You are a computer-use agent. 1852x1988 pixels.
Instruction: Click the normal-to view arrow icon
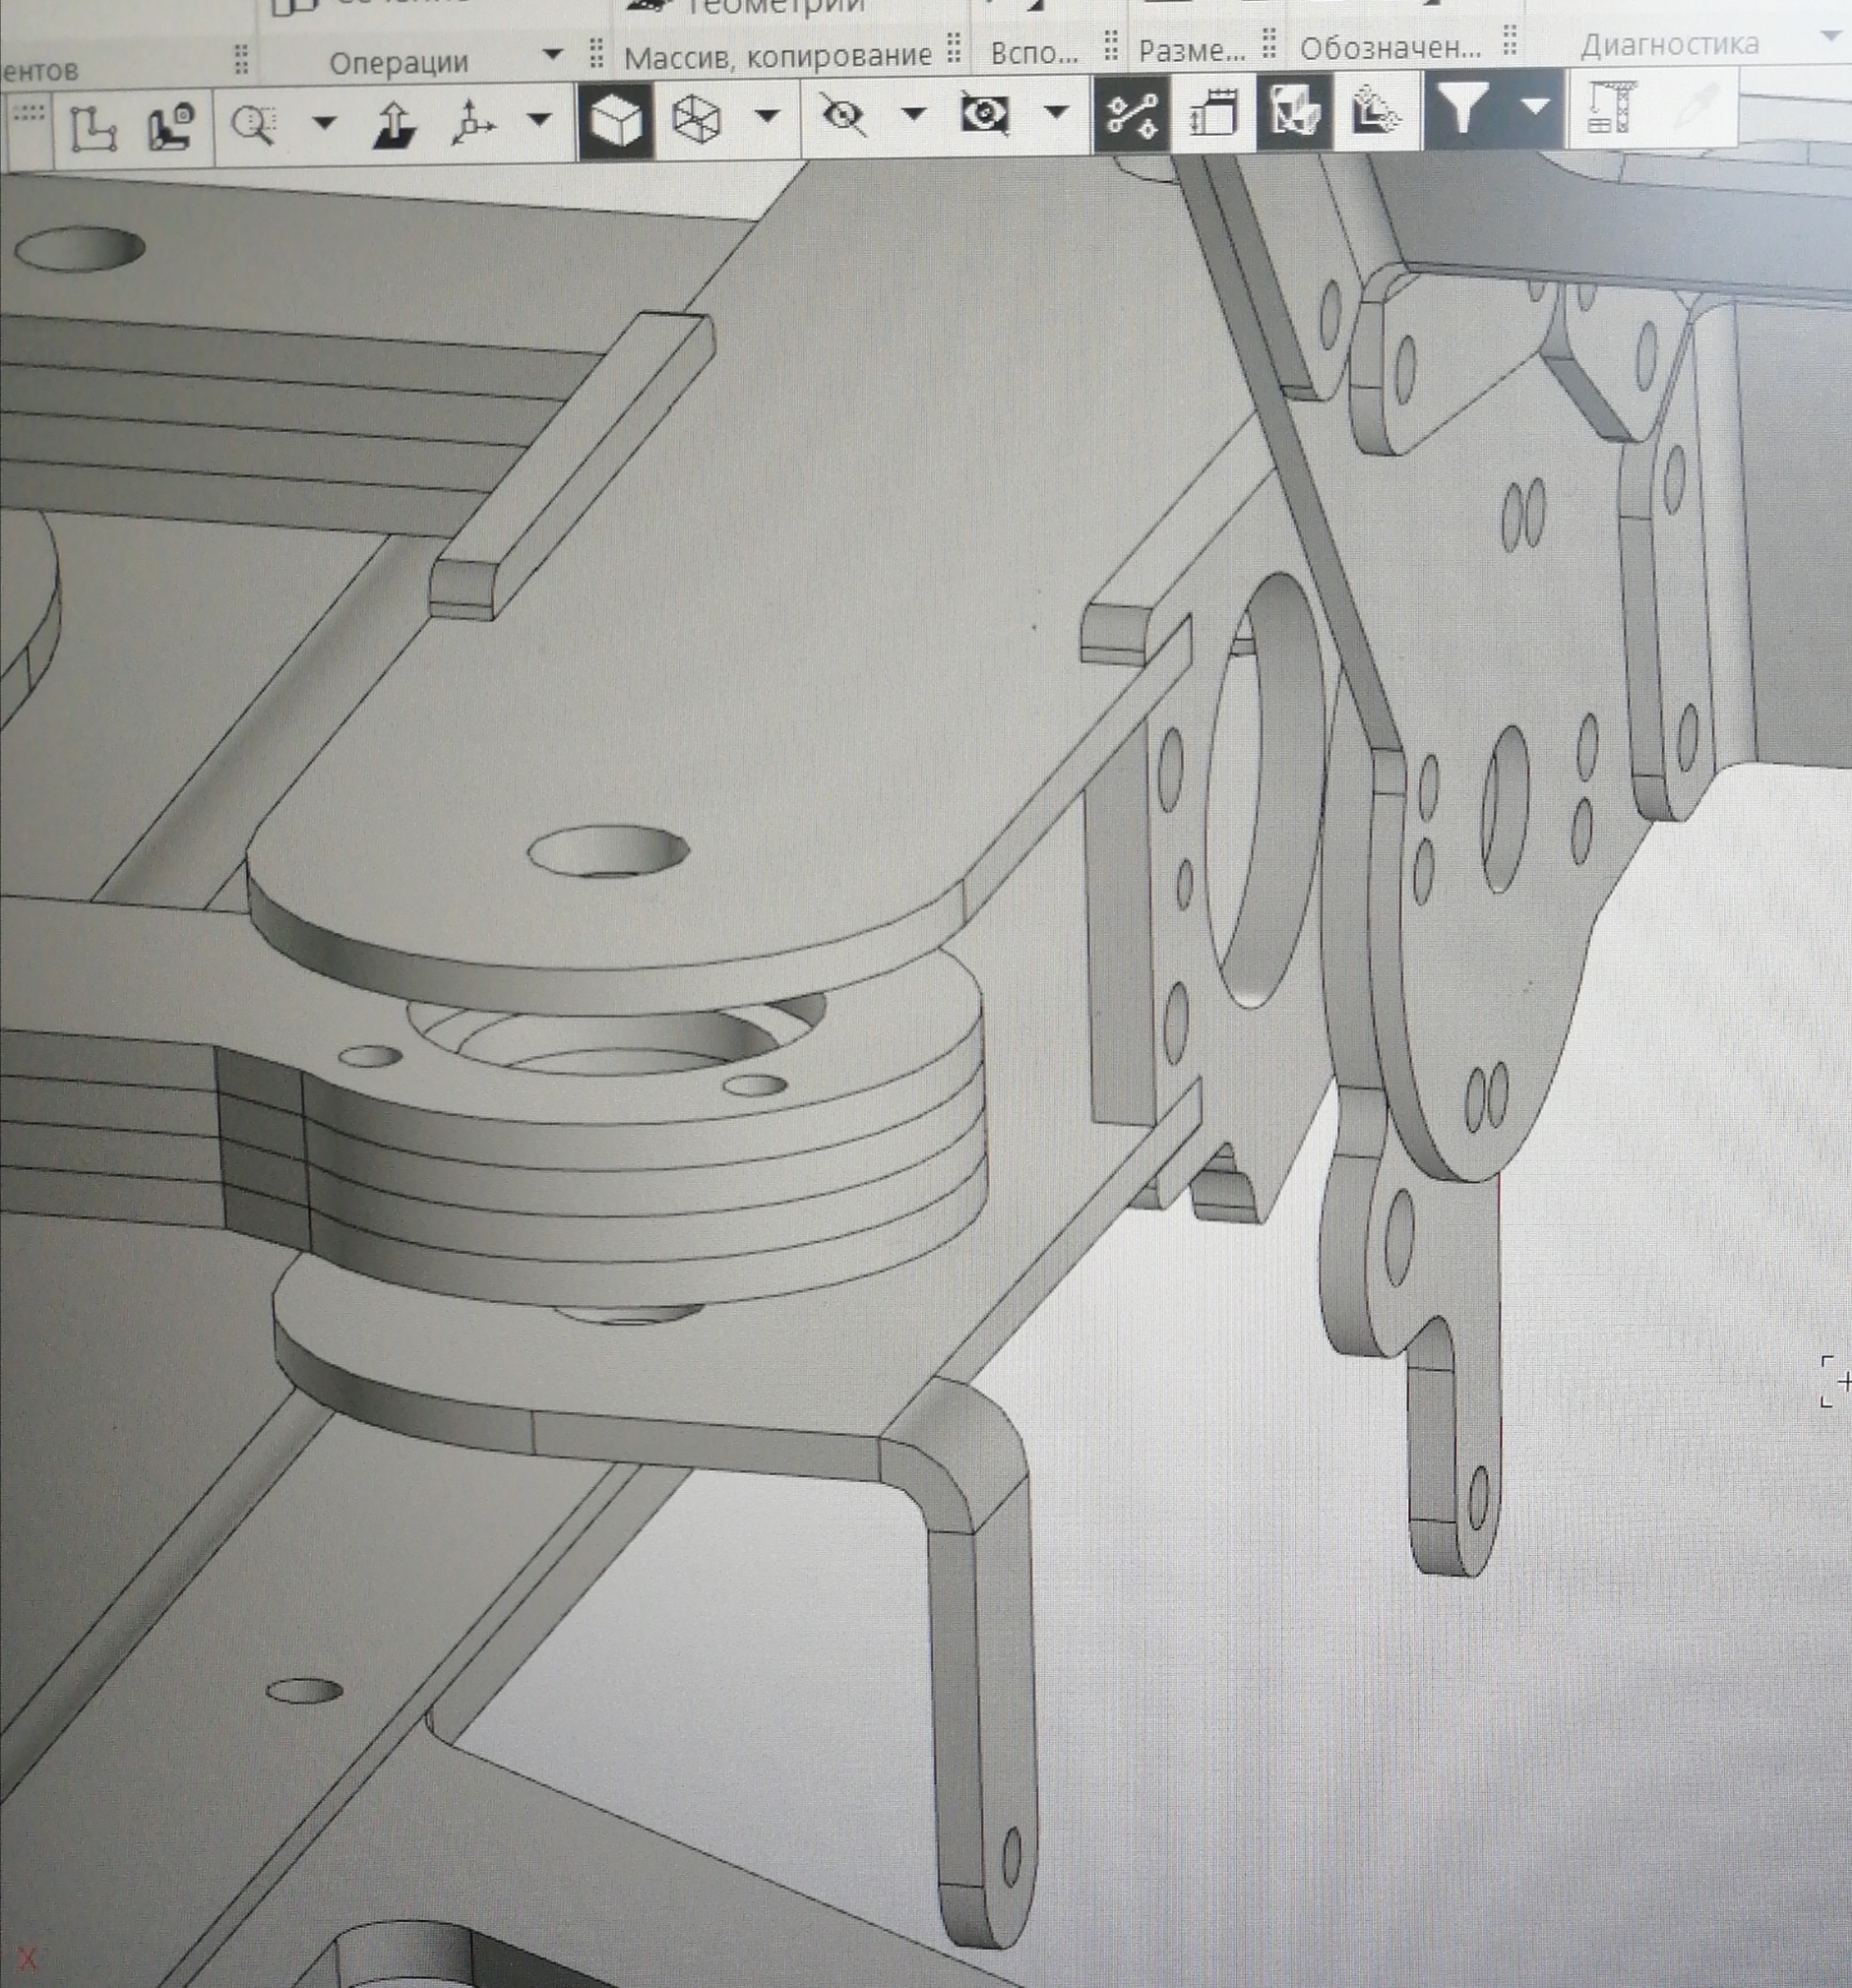(394, 125)
